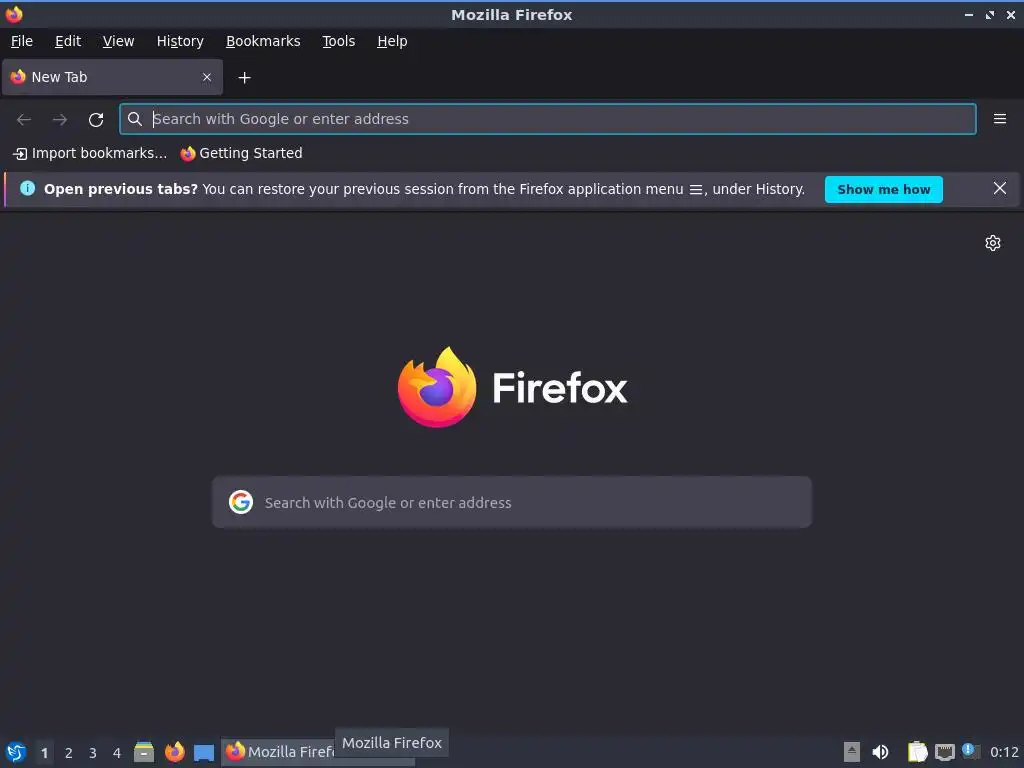
Task: Open the Tools menu
Action: click(x=338, y=41)
